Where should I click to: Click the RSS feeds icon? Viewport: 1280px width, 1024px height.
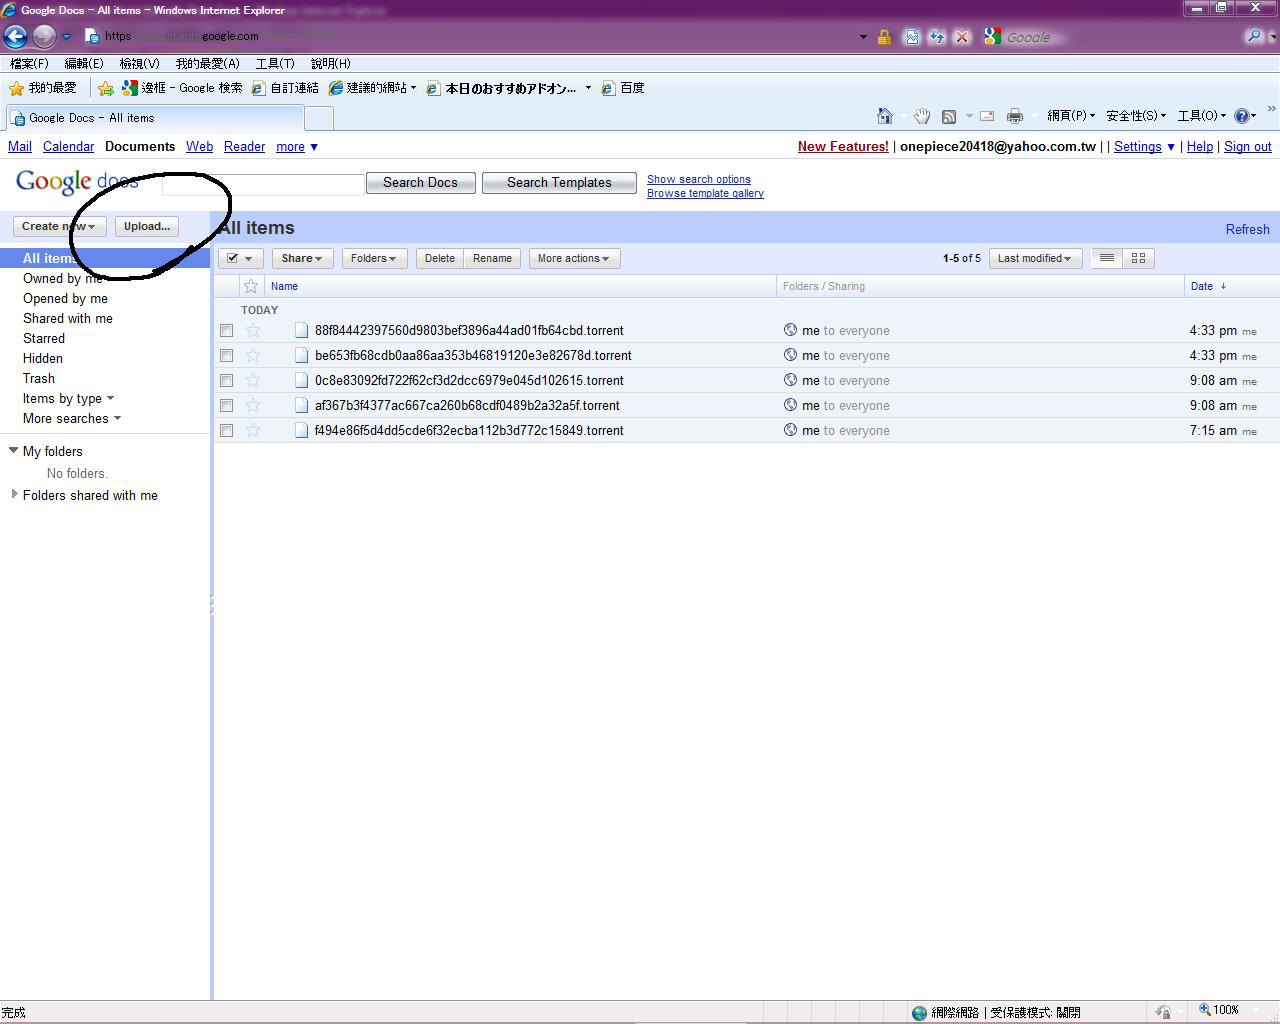click(x=949, y=116)
